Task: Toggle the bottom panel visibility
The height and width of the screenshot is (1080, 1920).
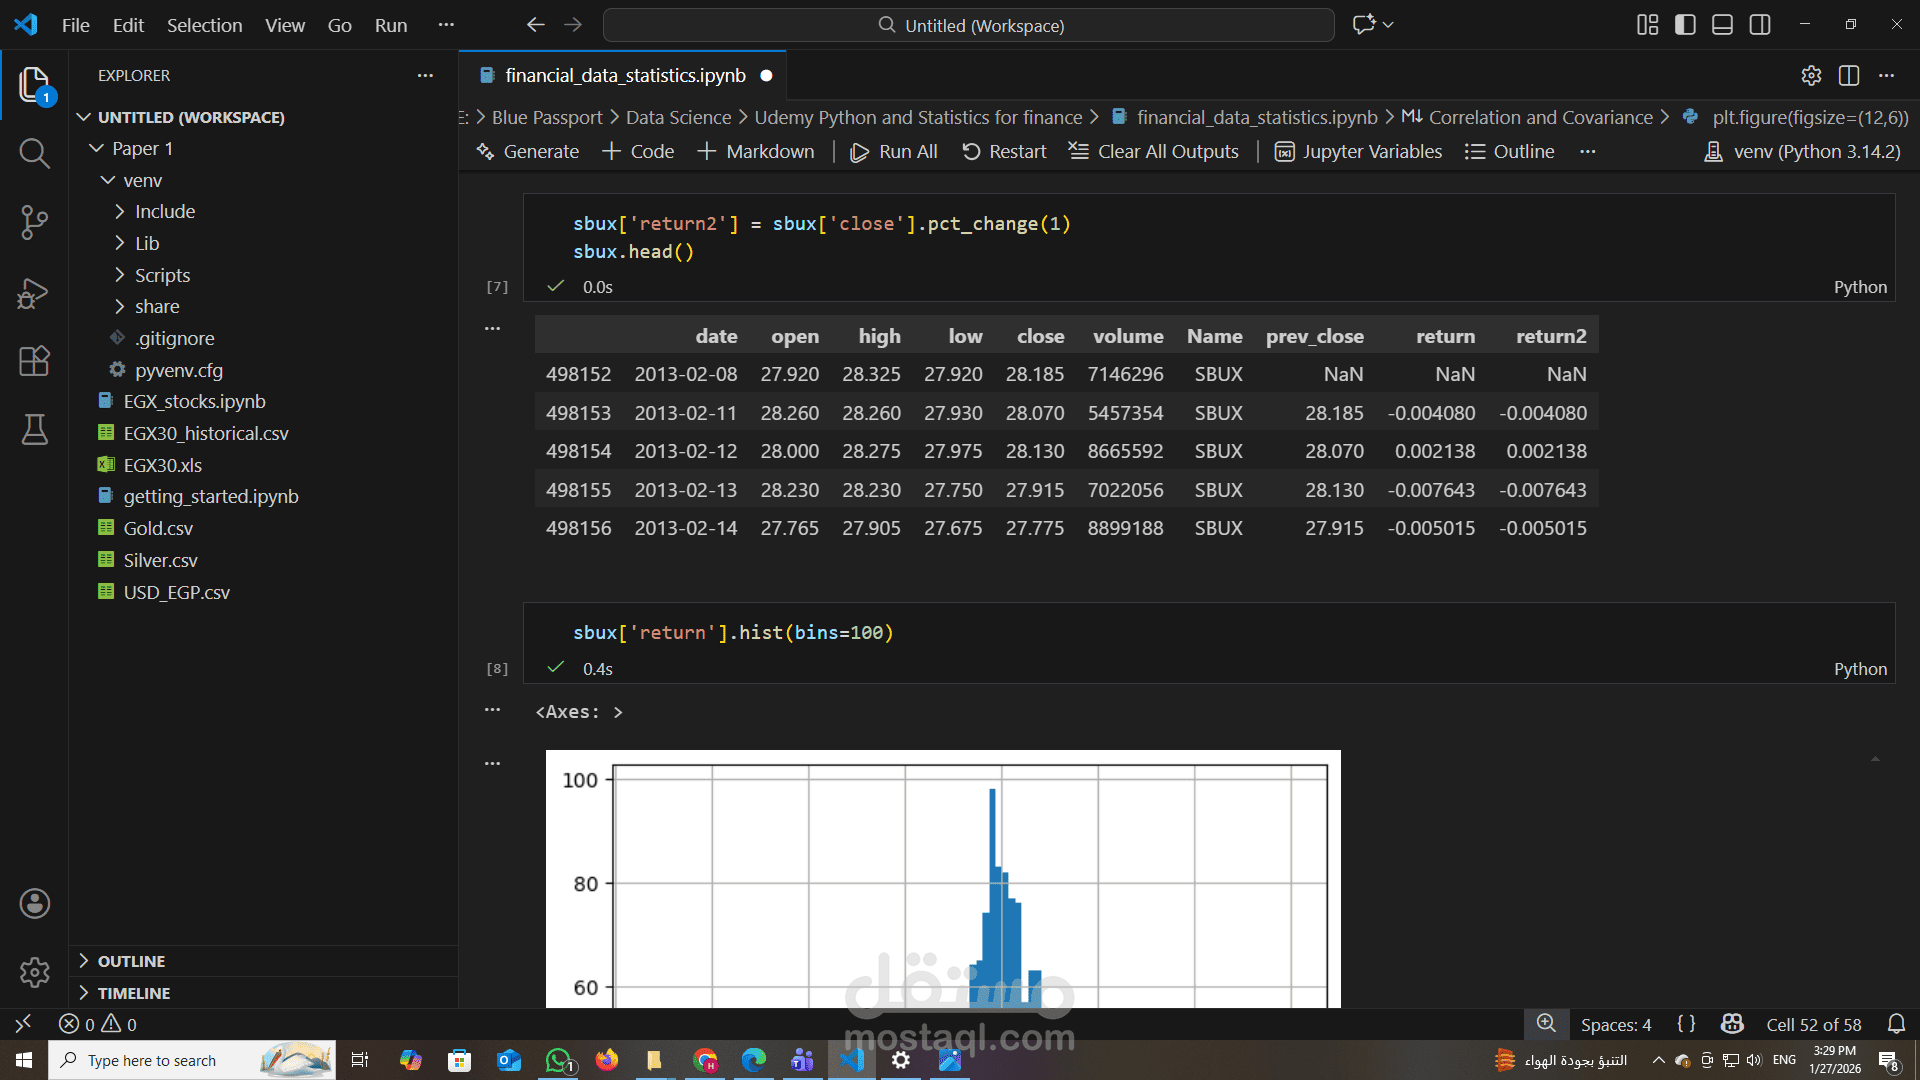Action: coord(1722,25)
